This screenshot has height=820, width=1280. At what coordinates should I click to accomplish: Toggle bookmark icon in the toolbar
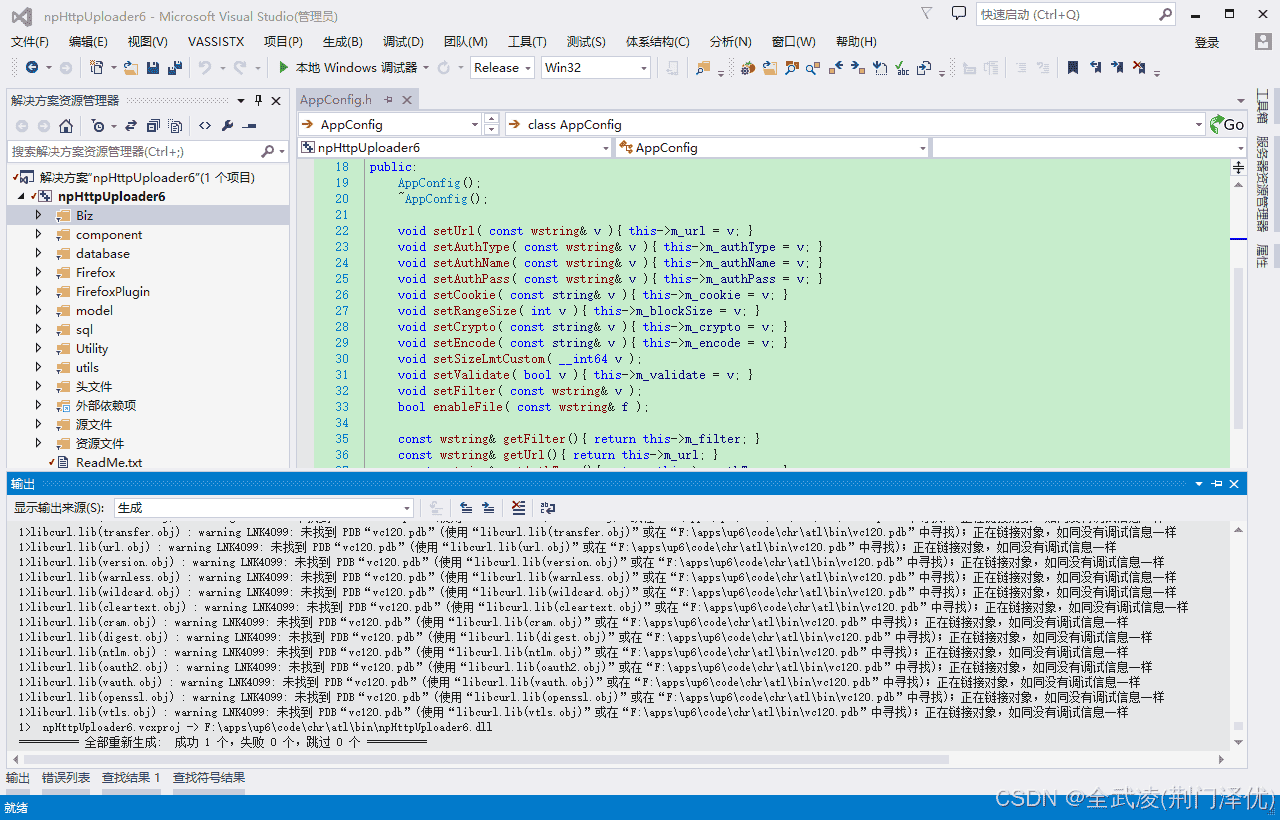tap(1072, 68)
